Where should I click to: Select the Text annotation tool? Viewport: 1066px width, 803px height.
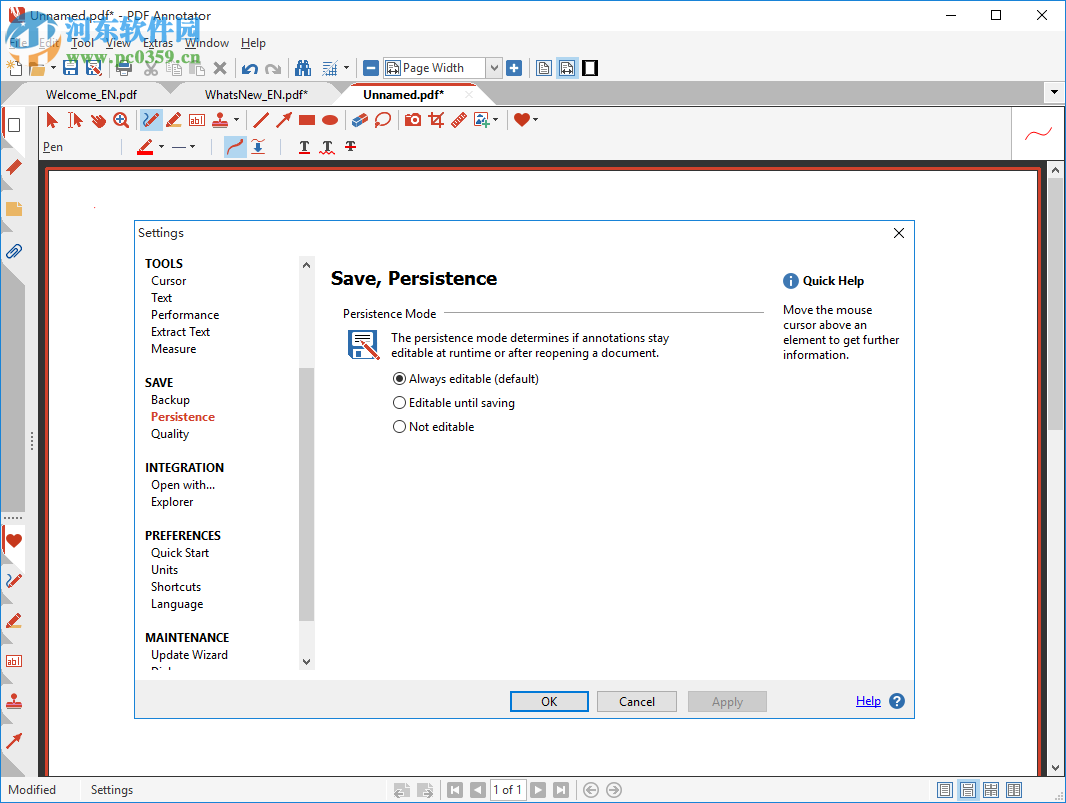click(196, 119)
